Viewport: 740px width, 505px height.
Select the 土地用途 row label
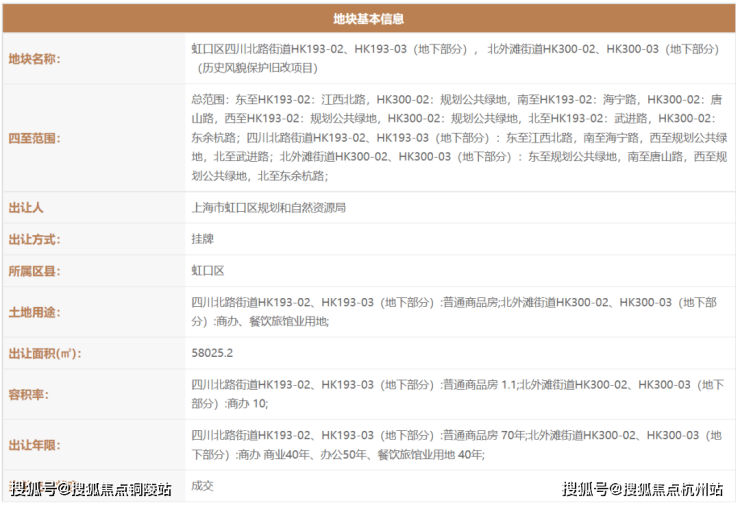(36, 311)
